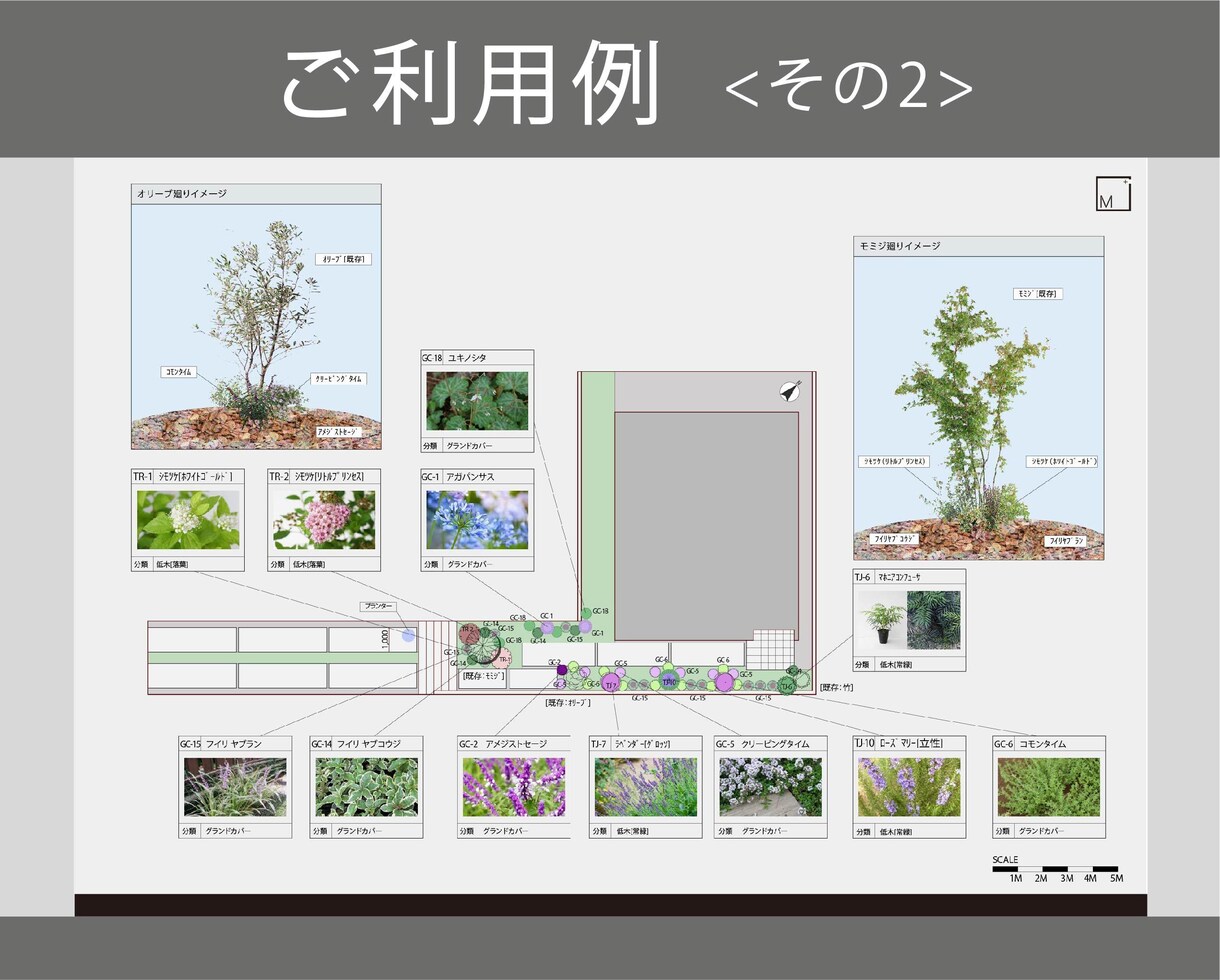Open the maple tree image illustration
The height and width of the screenshot is (980, 1220).
coord(979,408)
